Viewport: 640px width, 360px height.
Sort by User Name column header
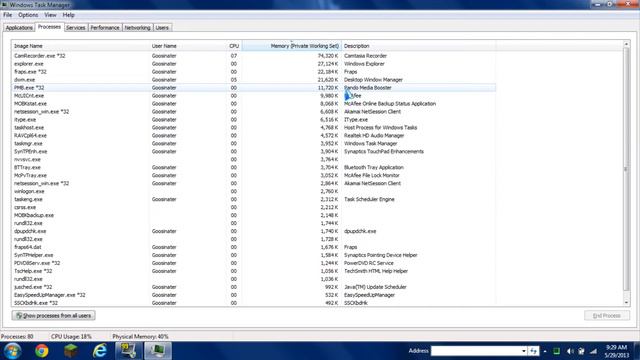(x=188, y=46)
